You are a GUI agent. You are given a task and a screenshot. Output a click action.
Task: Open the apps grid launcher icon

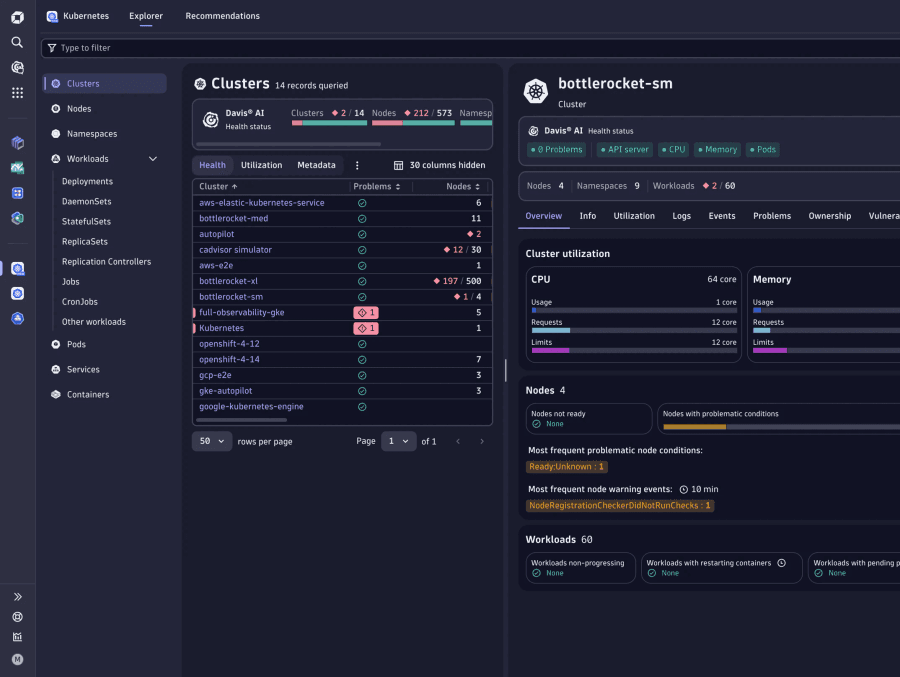click(17, 92)
